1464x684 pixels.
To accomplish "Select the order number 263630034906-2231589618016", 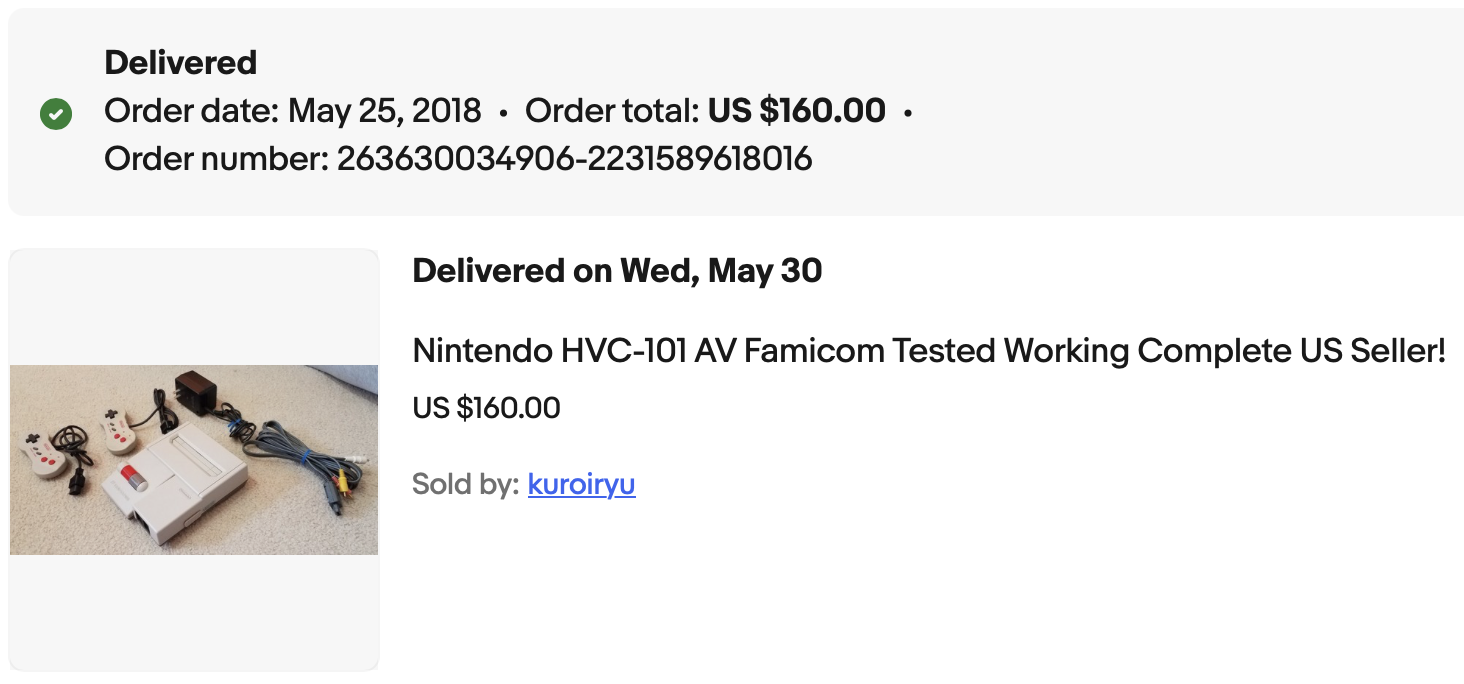I will (x=574, y=158).
